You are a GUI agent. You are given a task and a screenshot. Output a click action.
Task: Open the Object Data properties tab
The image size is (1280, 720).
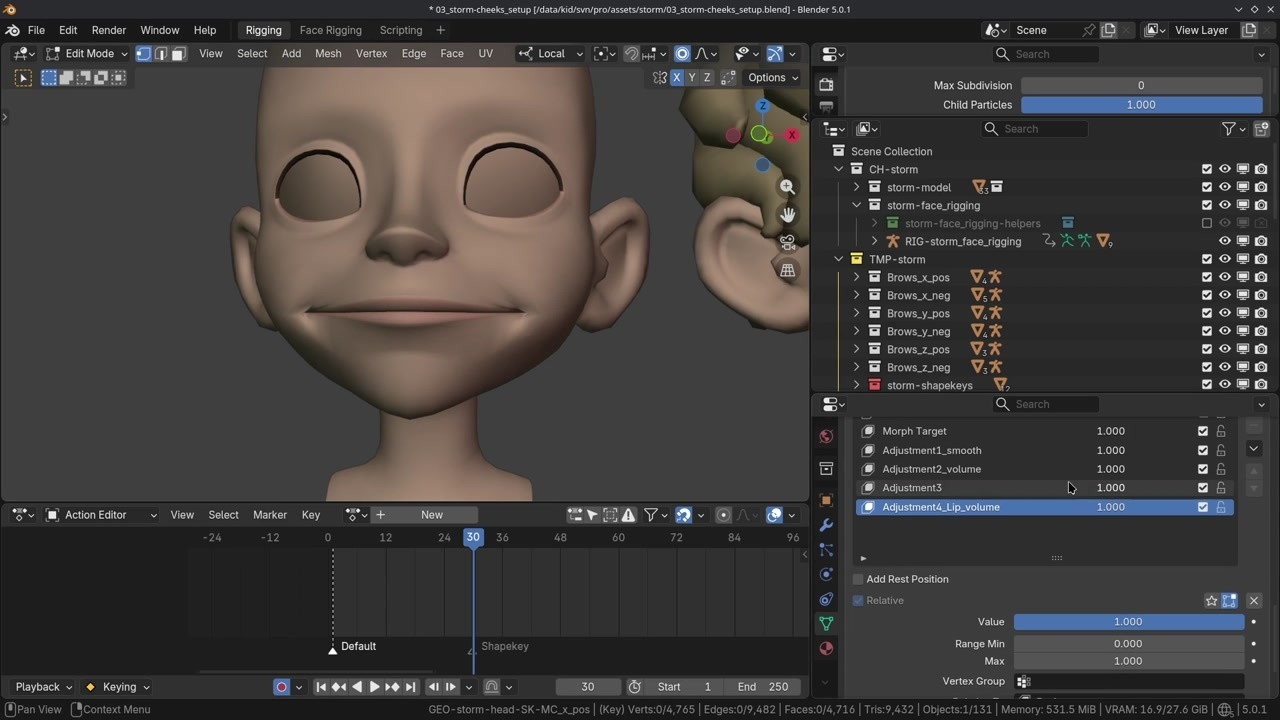[826, 623]
